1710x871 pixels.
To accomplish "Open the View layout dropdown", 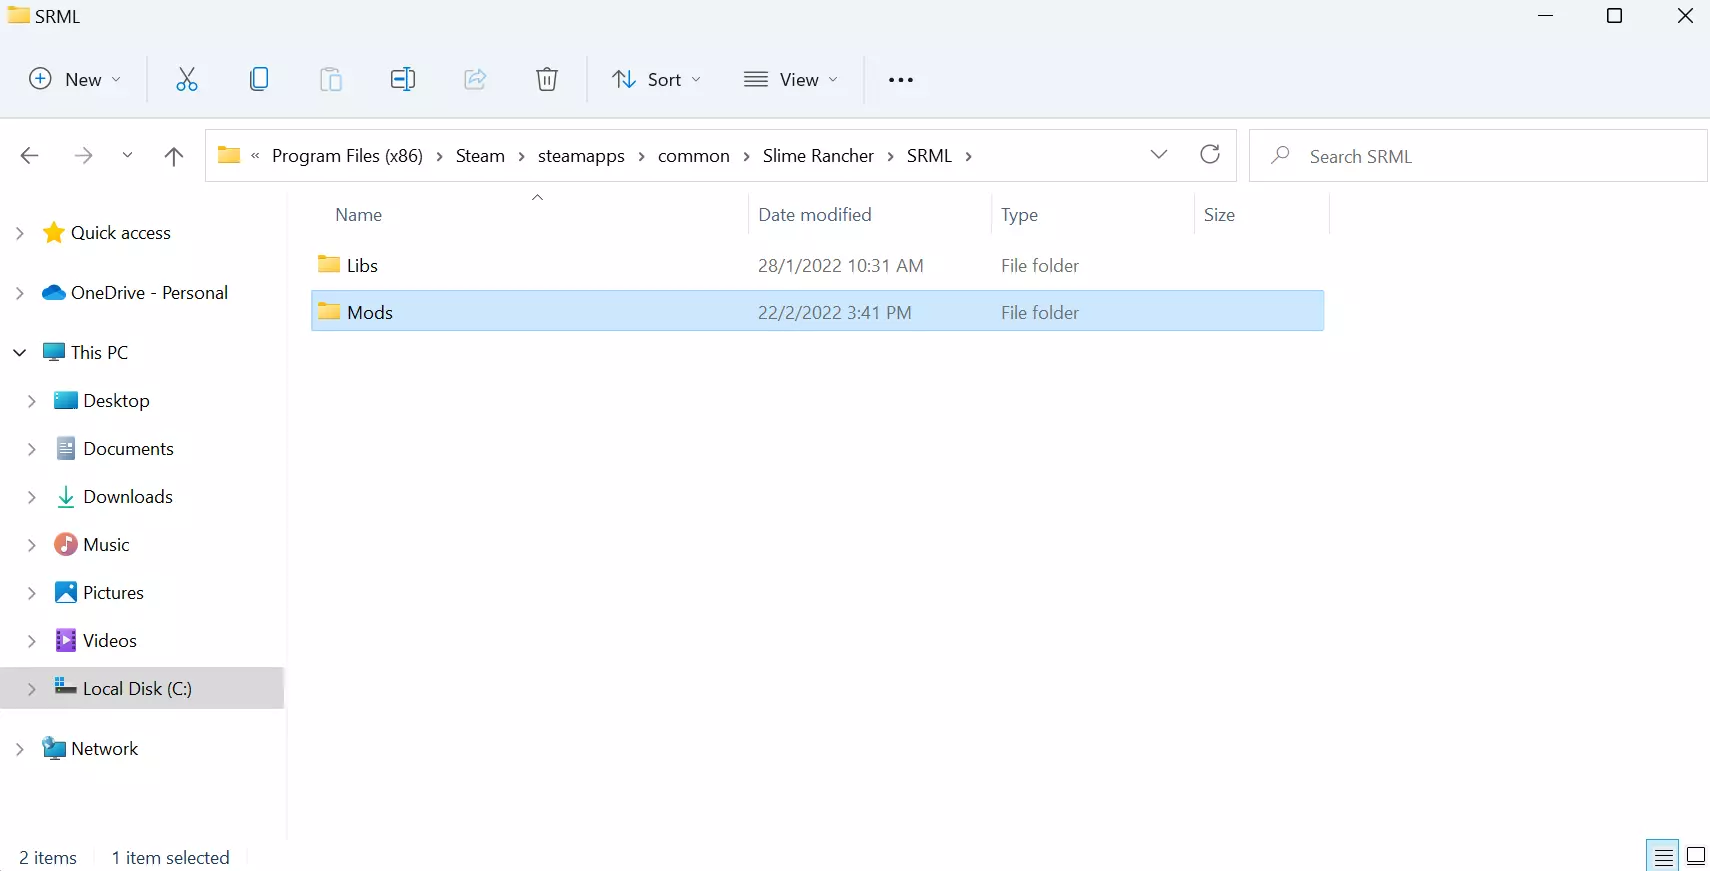I will click(x=791, y=79).
